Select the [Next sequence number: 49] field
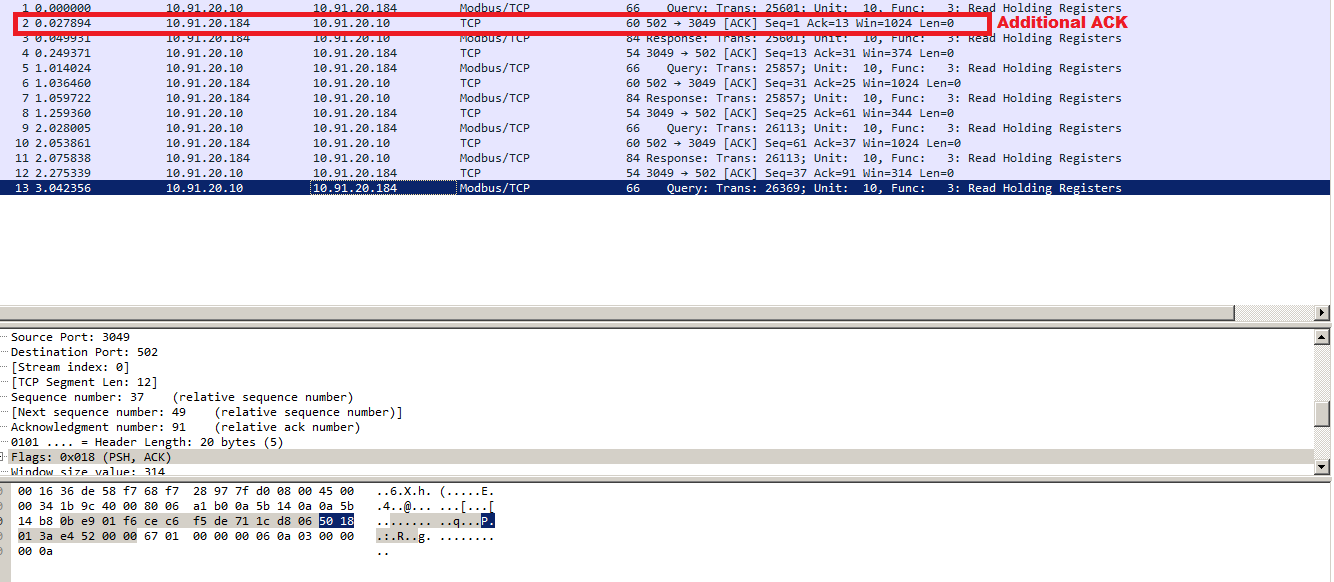This screenshot has height=582, width=1334. pyautogui.click(x=207, y=412)
